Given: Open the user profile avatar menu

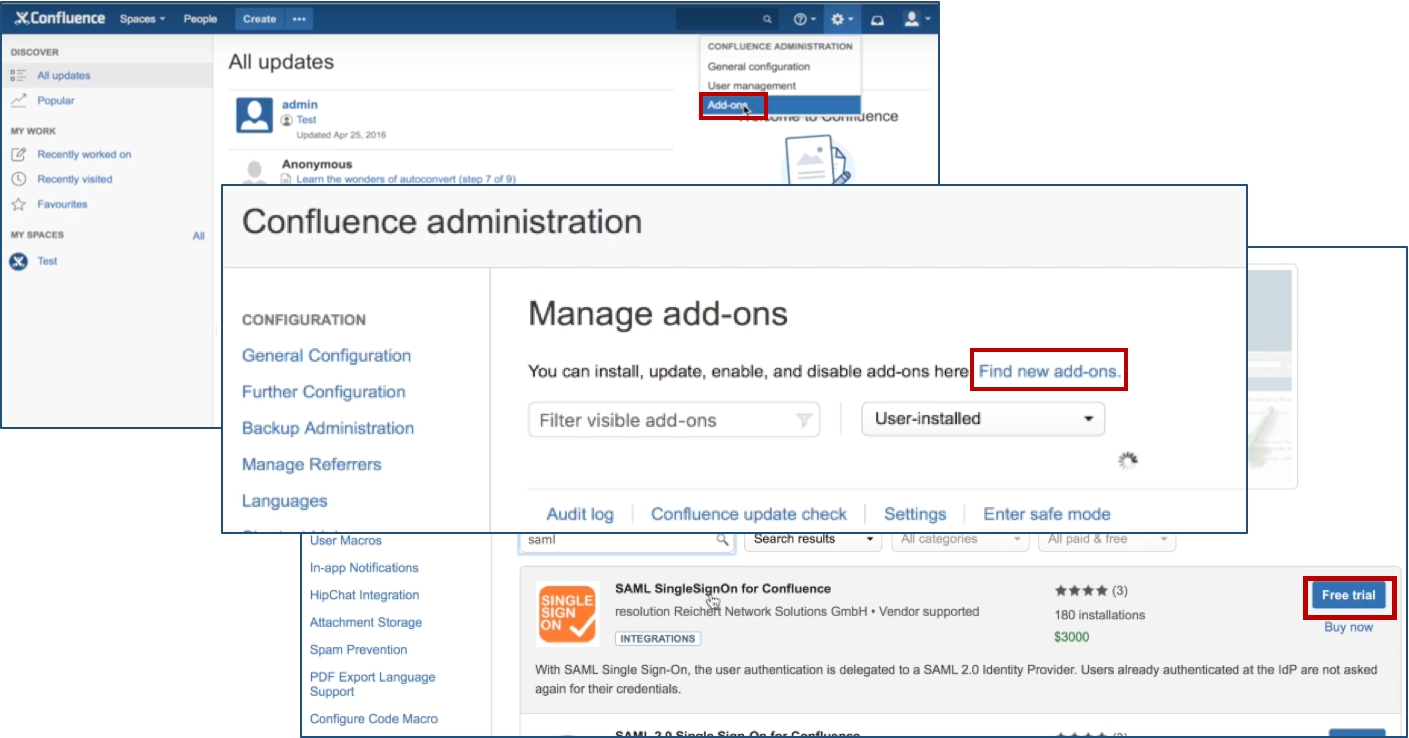Looking at the screenshot, I should tap(915, 19).
